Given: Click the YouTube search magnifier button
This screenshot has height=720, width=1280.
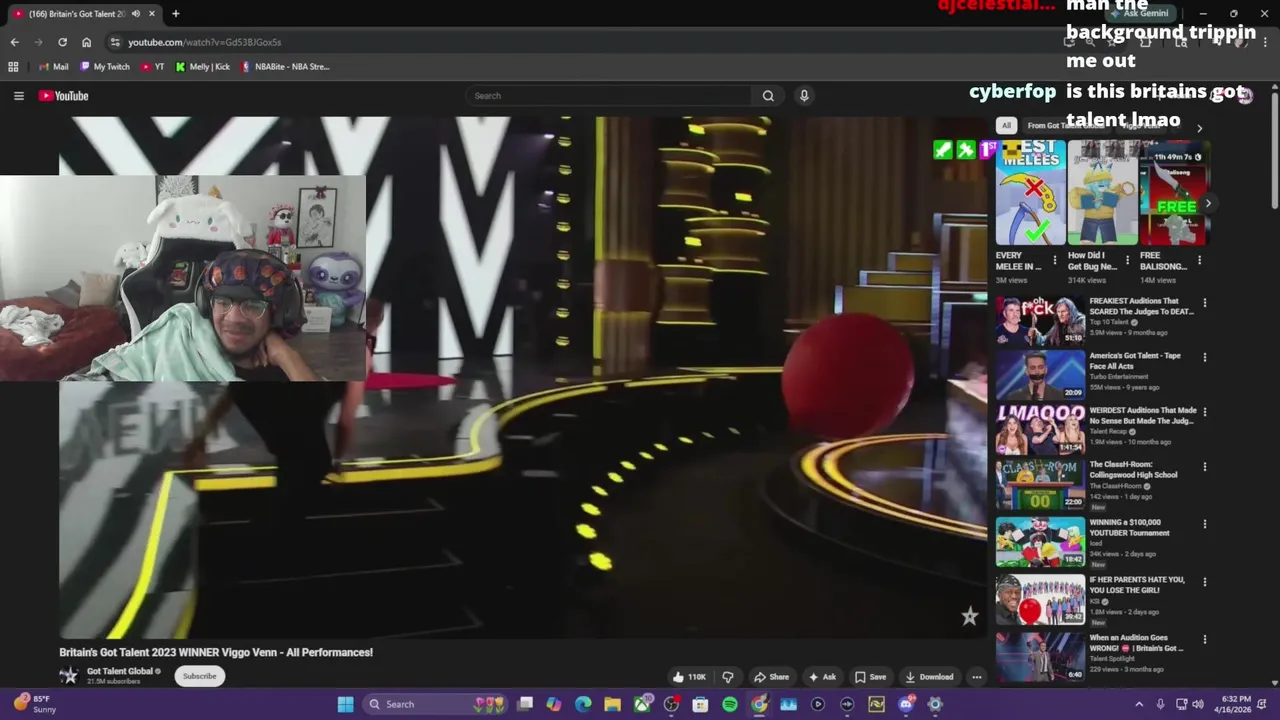Looking at the screenshot, I should (x=768, y=96).
